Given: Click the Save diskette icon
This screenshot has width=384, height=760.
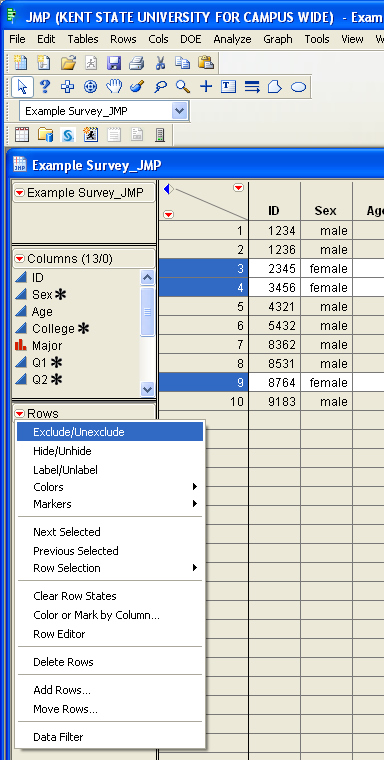Looking at the screenshot, I should pyautogui.click(x=114, y=63).
